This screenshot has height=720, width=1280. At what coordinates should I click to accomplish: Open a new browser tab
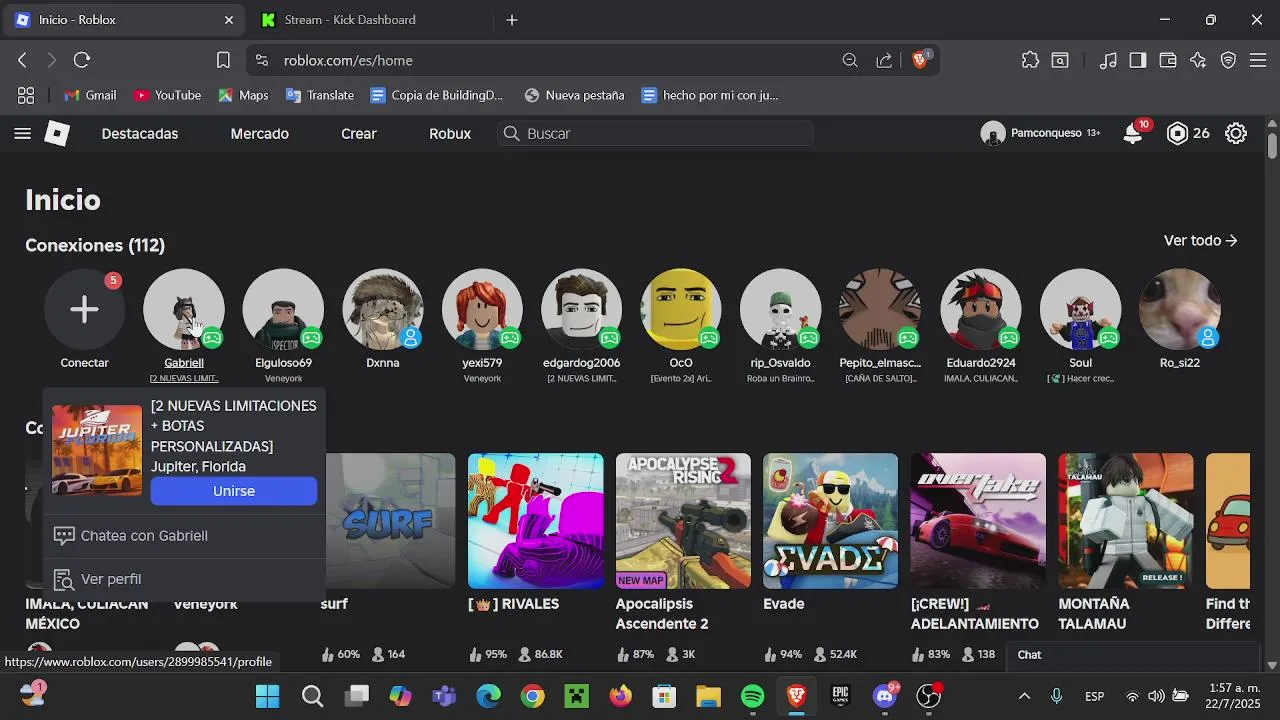pos(512,20)
